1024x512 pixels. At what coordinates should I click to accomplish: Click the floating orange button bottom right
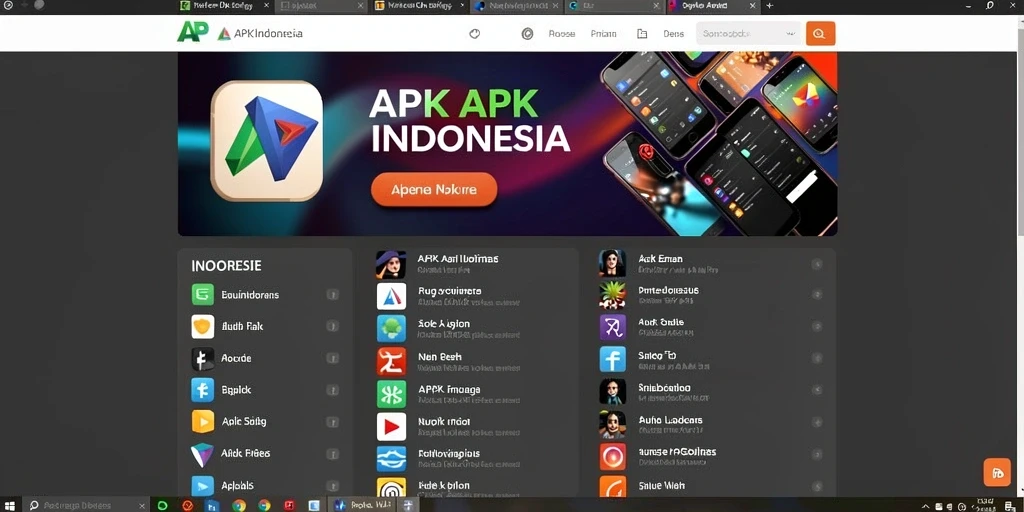coord(997,473)
